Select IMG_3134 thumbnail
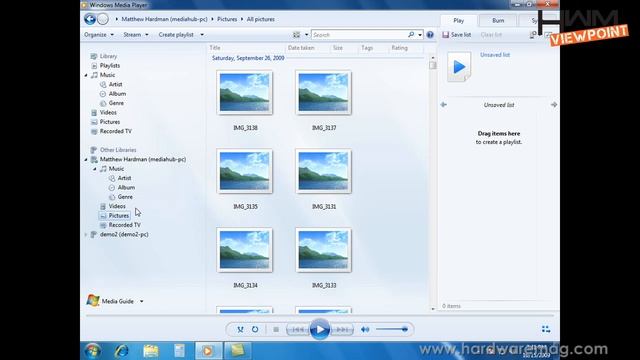 tap(245, 250)
